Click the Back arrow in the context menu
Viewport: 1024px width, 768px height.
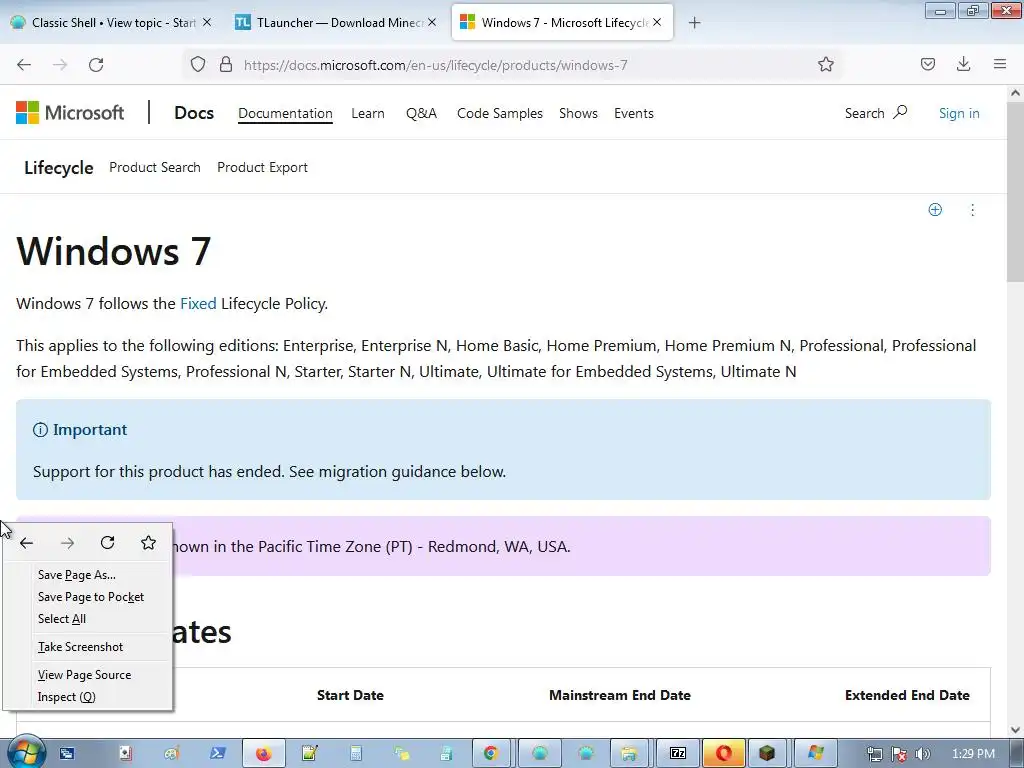tap(27, 543)
